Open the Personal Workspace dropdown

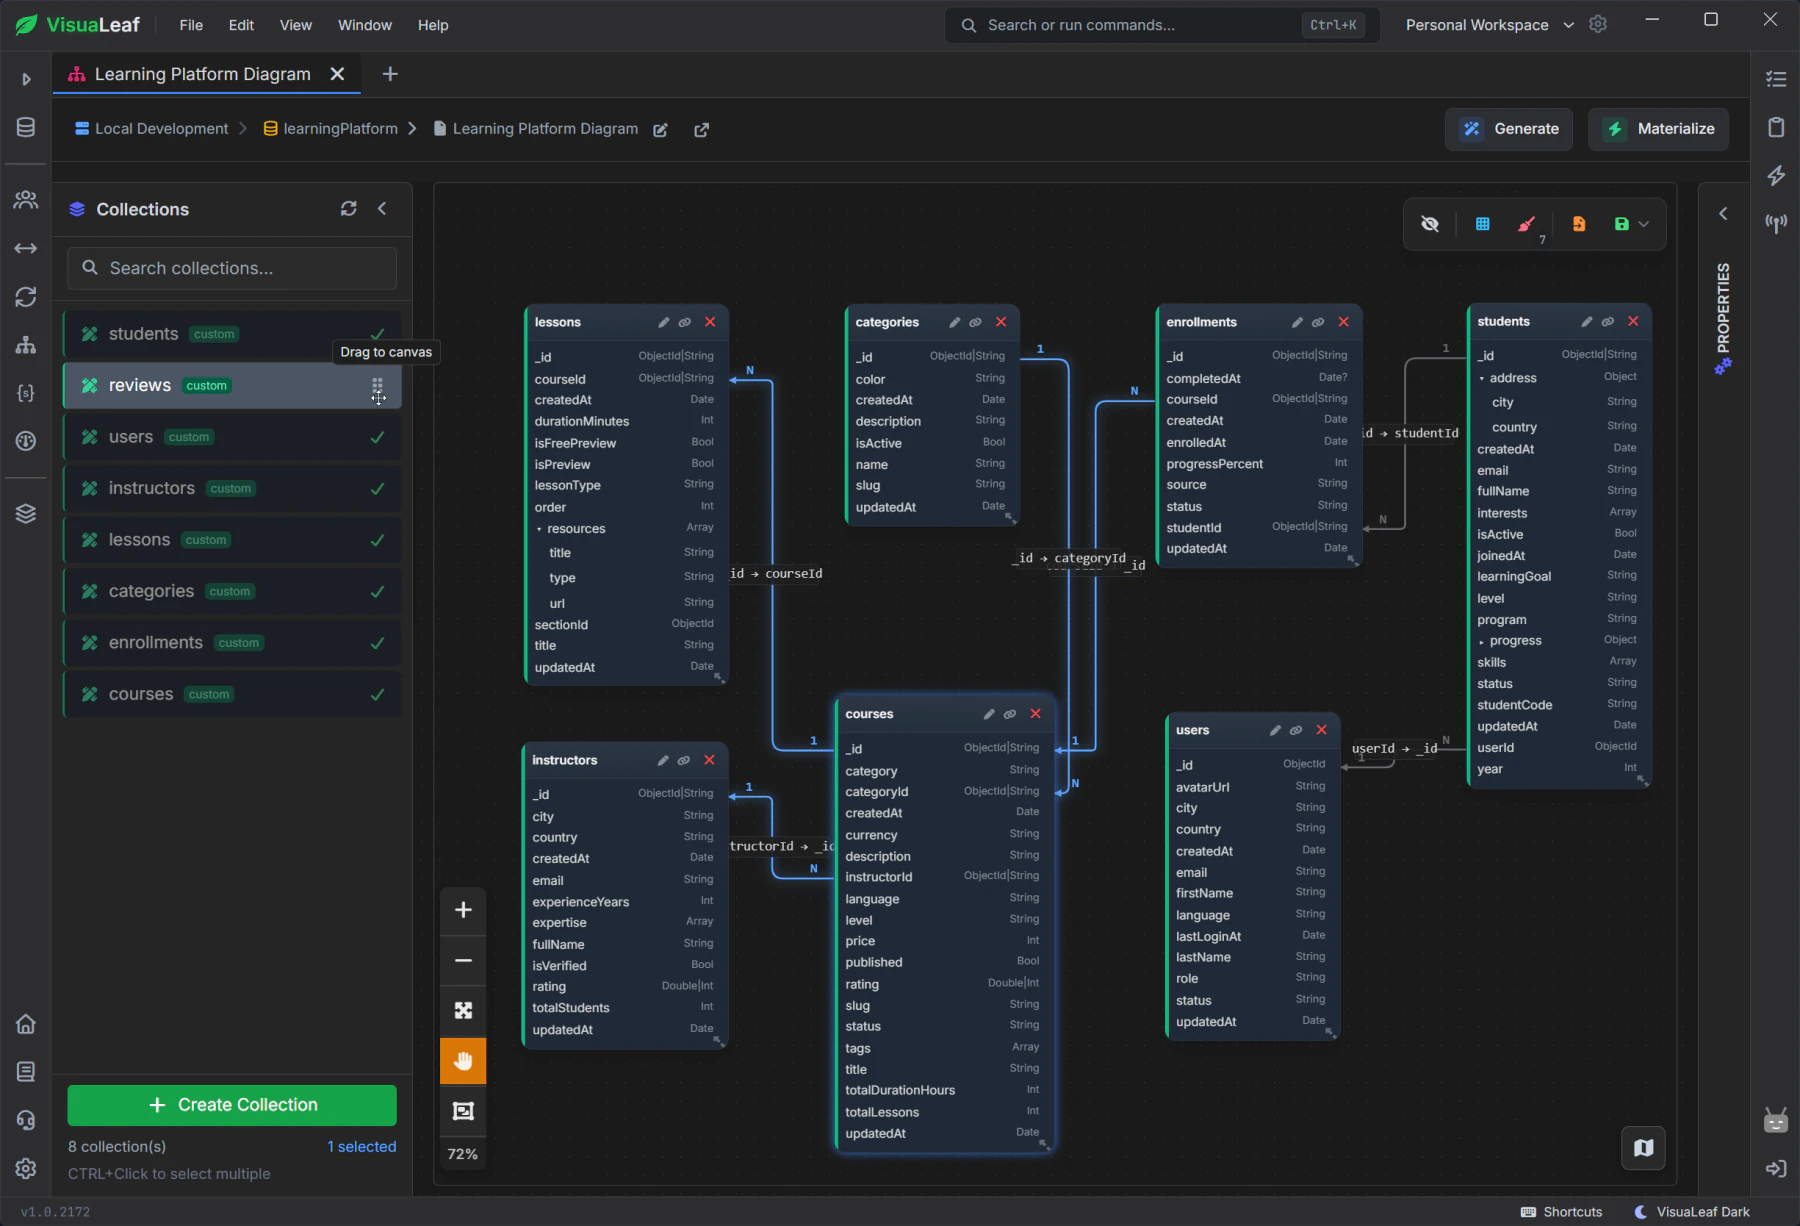coord(1489,25)
